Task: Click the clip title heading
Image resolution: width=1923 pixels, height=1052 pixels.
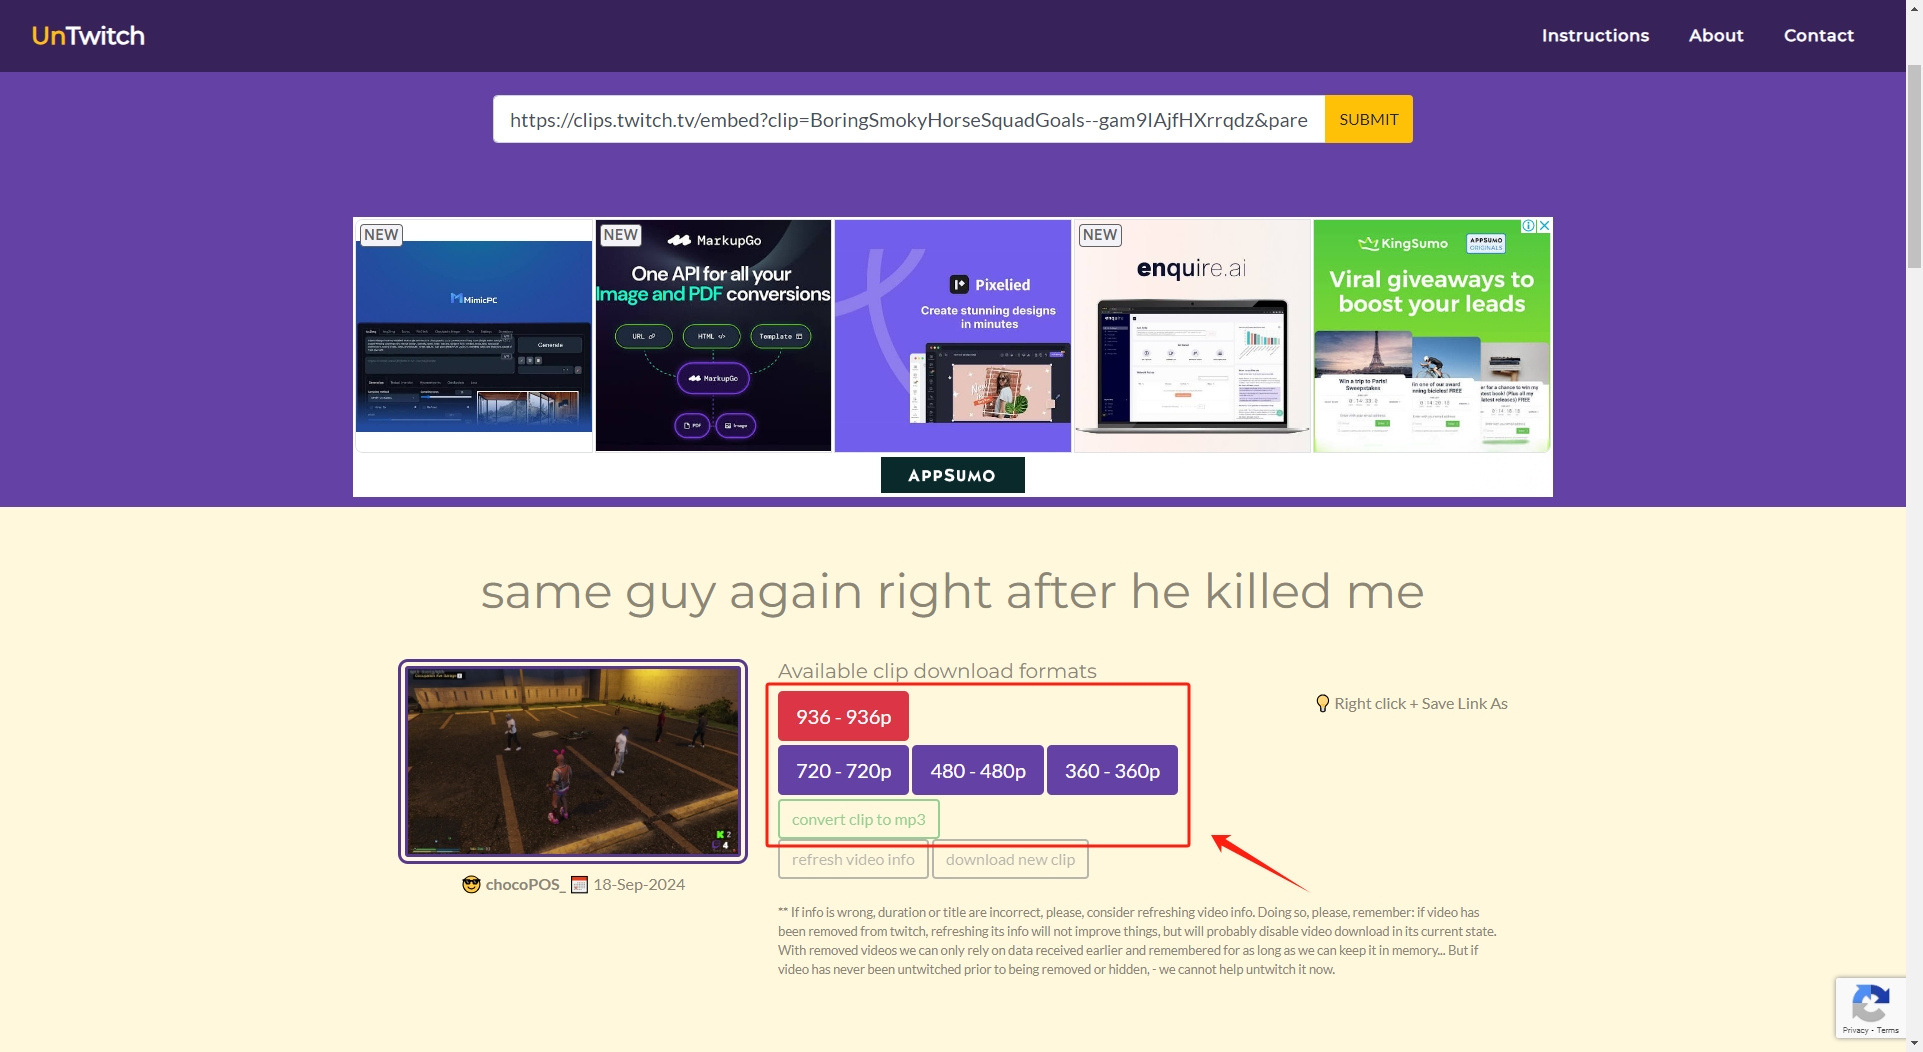Action: tap(952, 591)
